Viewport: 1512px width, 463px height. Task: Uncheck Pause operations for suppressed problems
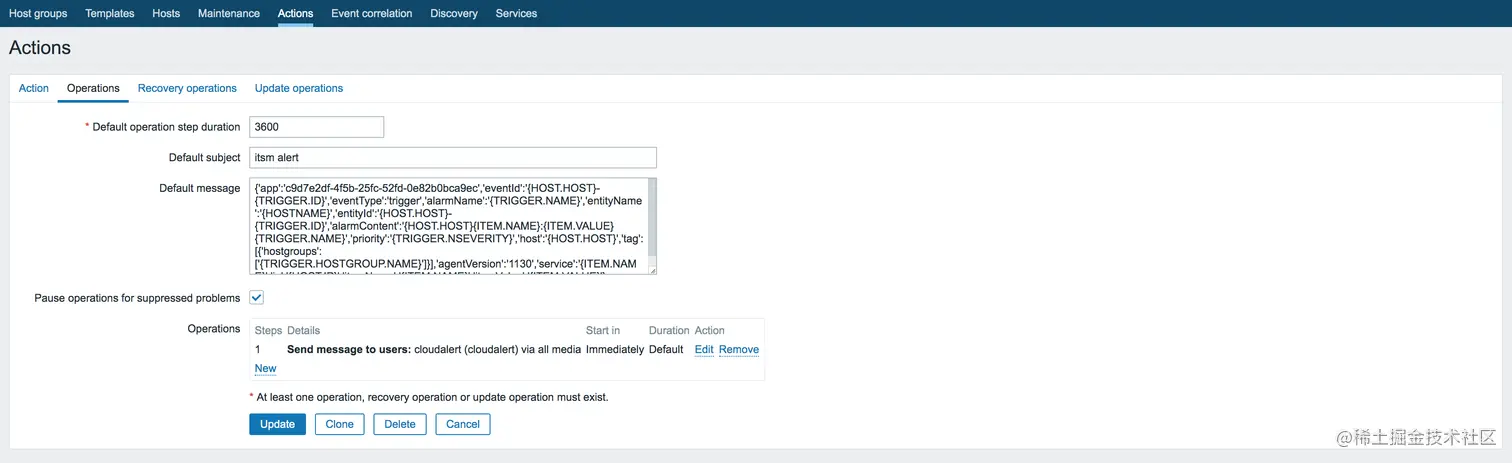256,298
